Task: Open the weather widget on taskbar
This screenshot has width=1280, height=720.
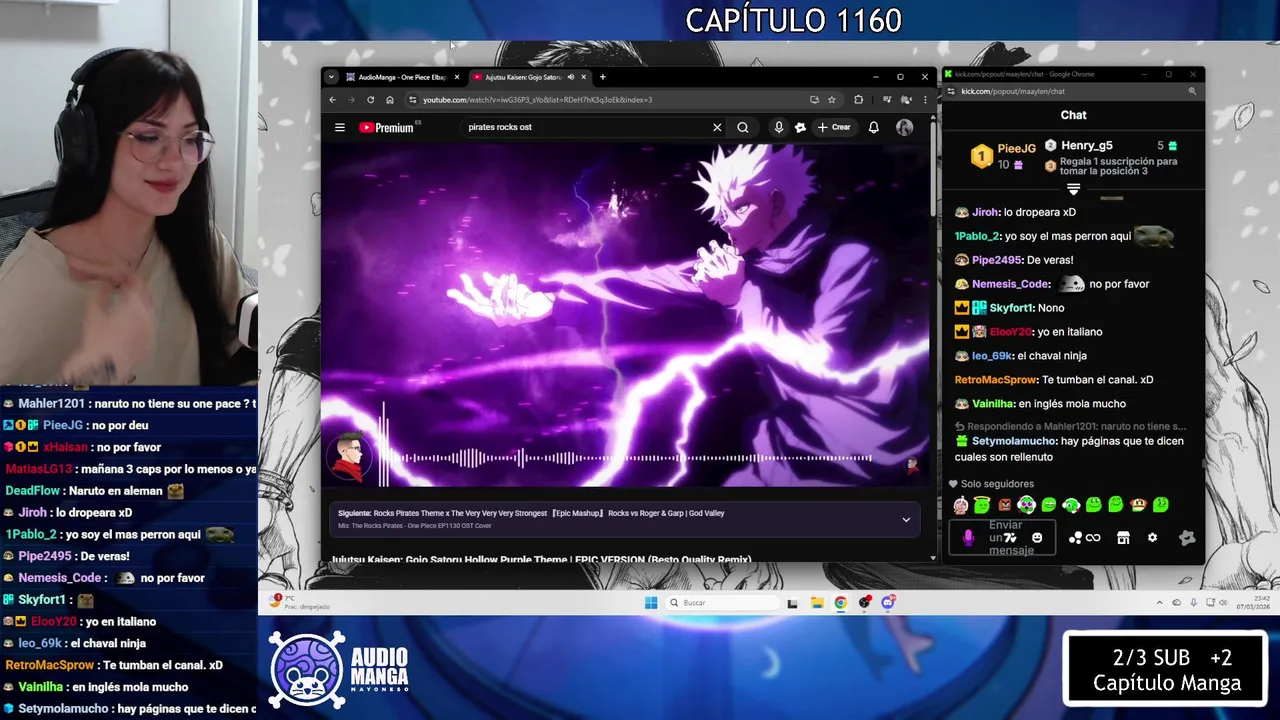Action: click(300, 602)
